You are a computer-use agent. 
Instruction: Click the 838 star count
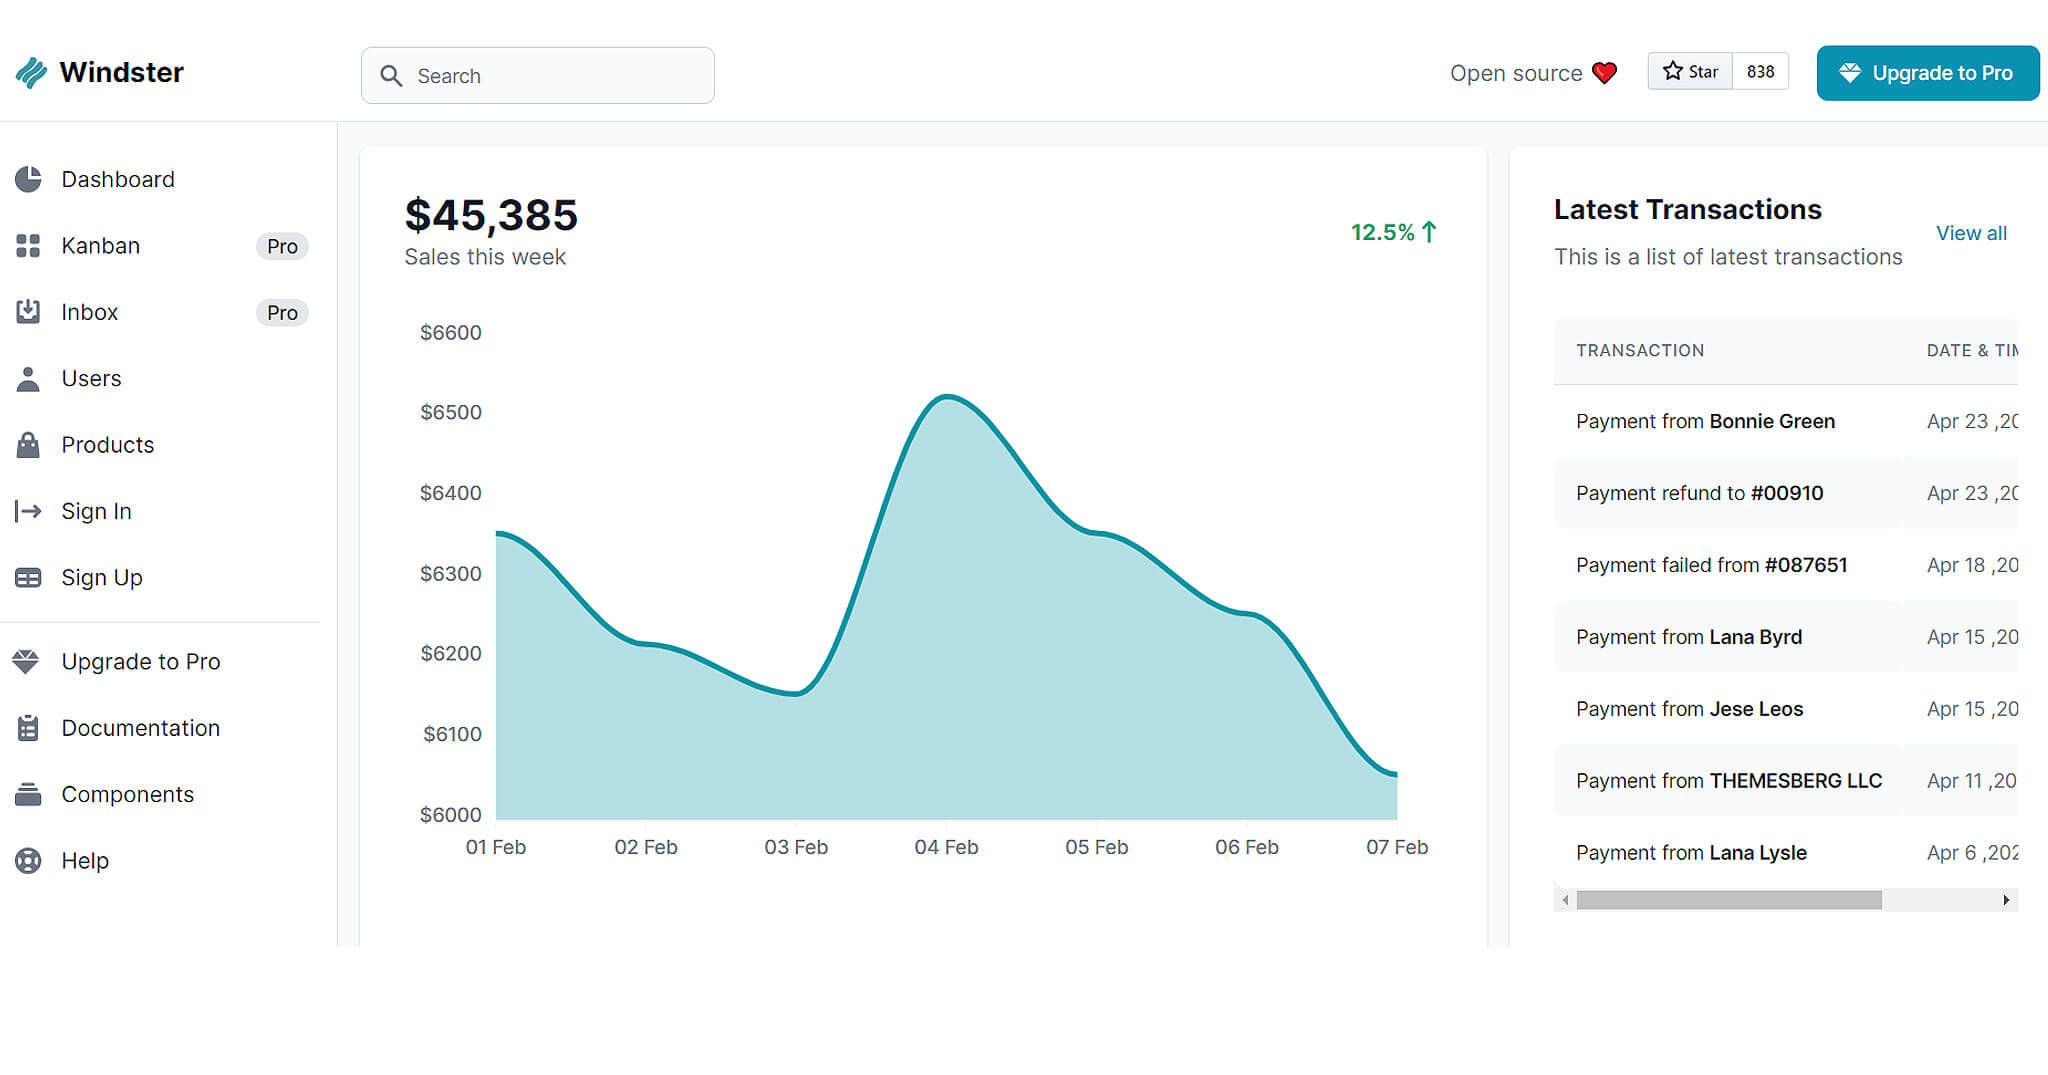point(1760,71)
